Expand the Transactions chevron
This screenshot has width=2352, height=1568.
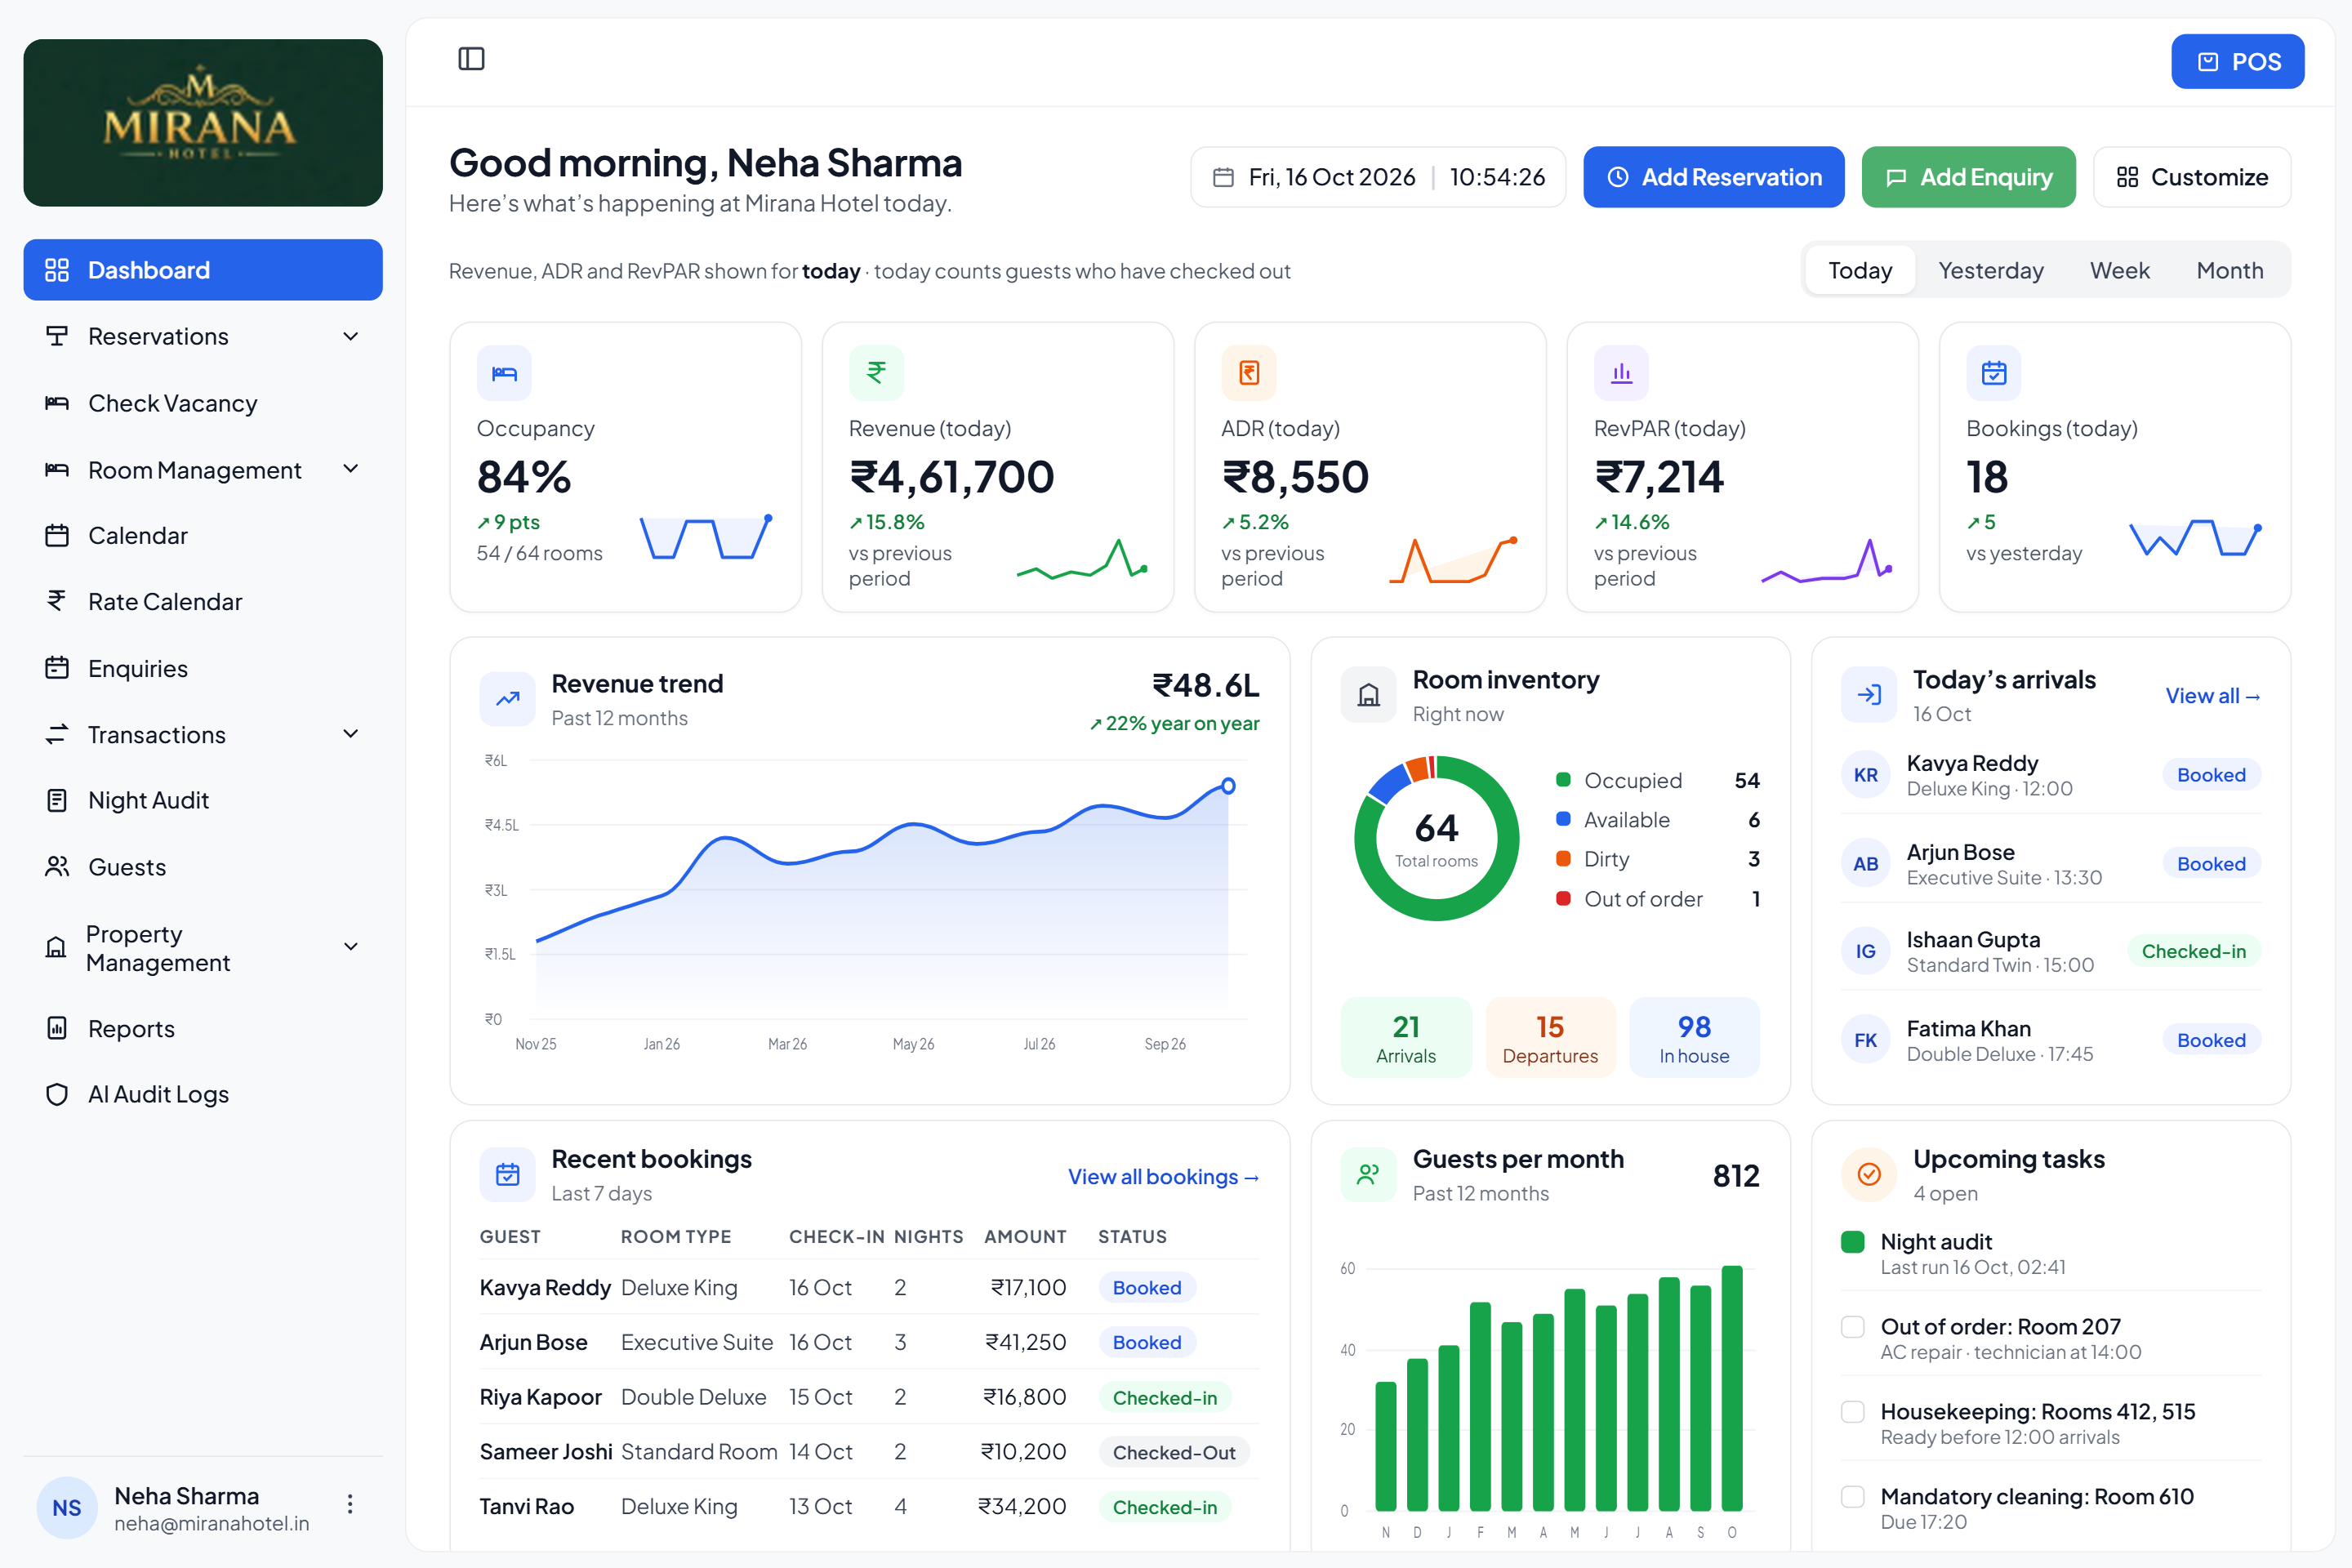point(351,734)
